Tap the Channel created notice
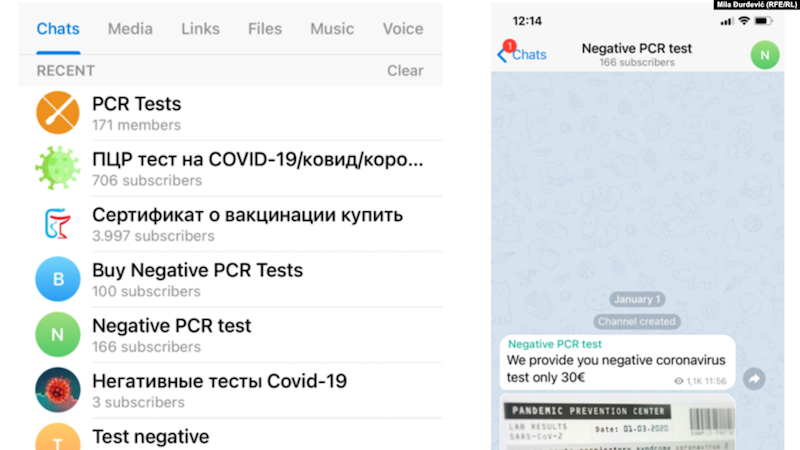Viewport: 800px width, 450px height. pyautogui.click(x=637, y=321)
